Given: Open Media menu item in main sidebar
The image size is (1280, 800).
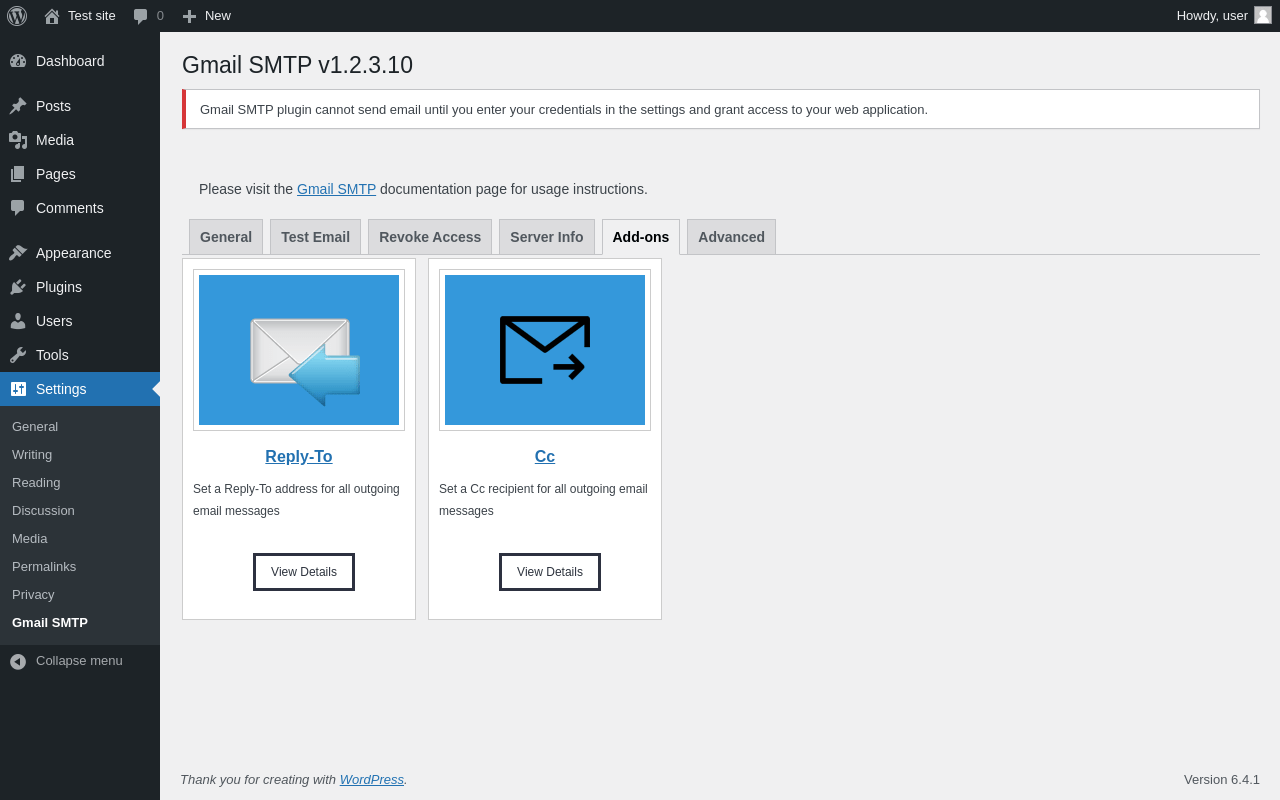Looking at the screenshot, I should tap(80, 140).
